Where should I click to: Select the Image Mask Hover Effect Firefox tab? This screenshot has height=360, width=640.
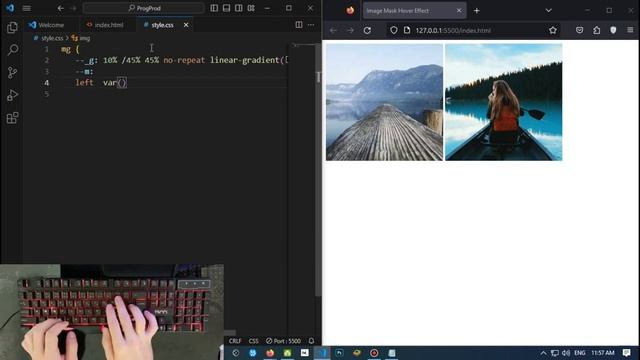tap(414, 11)
